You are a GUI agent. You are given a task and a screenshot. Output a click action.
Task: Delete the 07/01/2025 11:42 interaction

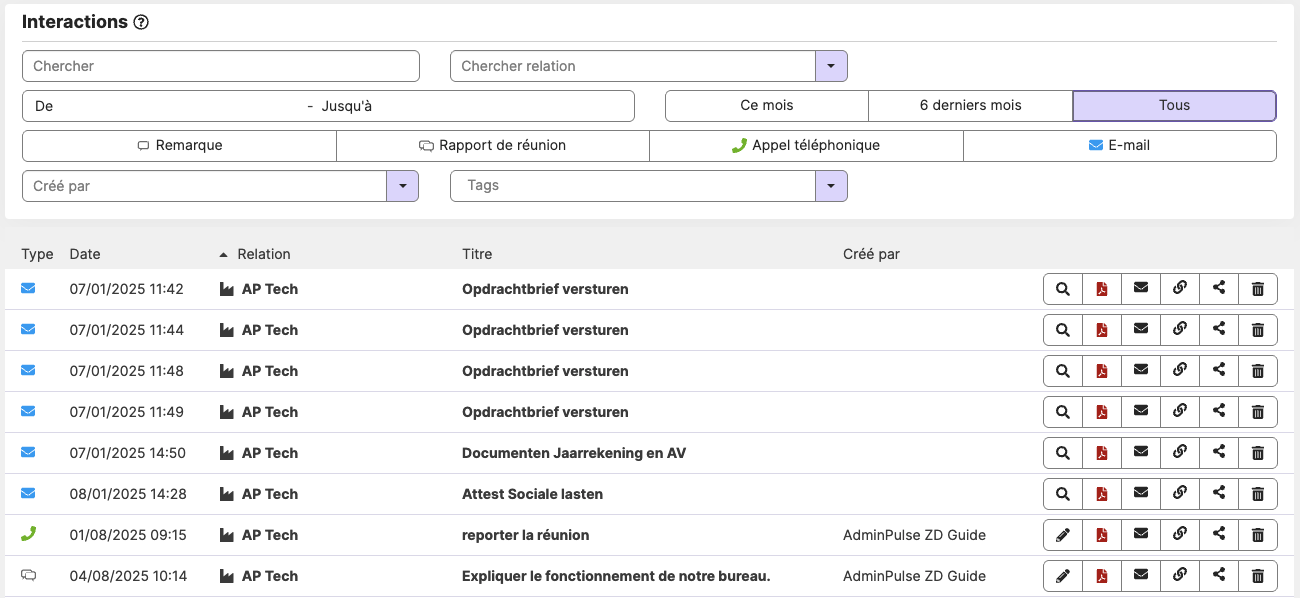1258,289
